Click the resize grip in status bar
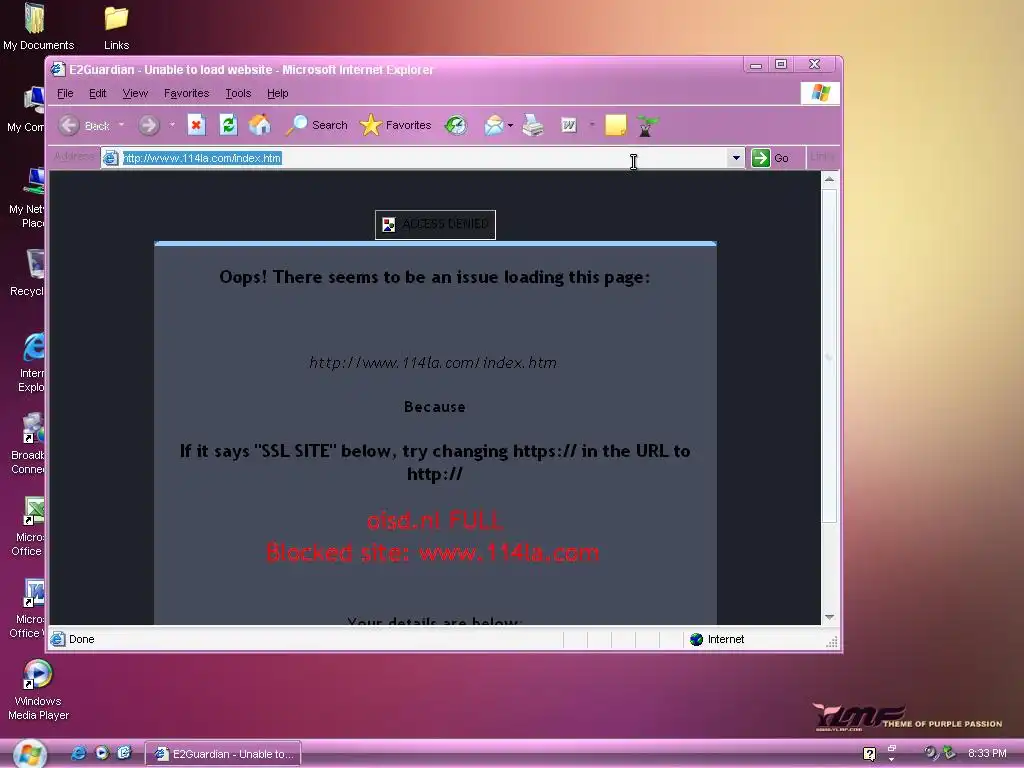 coord(831,641)
